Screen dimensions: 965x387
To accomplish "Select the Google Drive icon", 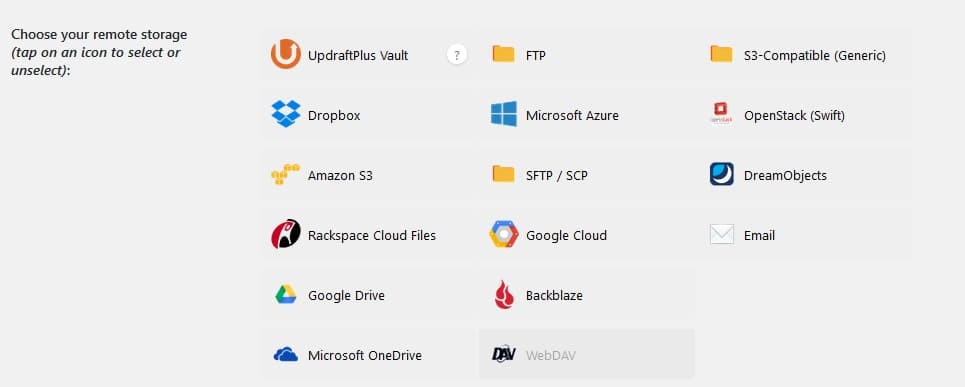I will (x=286, y=294).
